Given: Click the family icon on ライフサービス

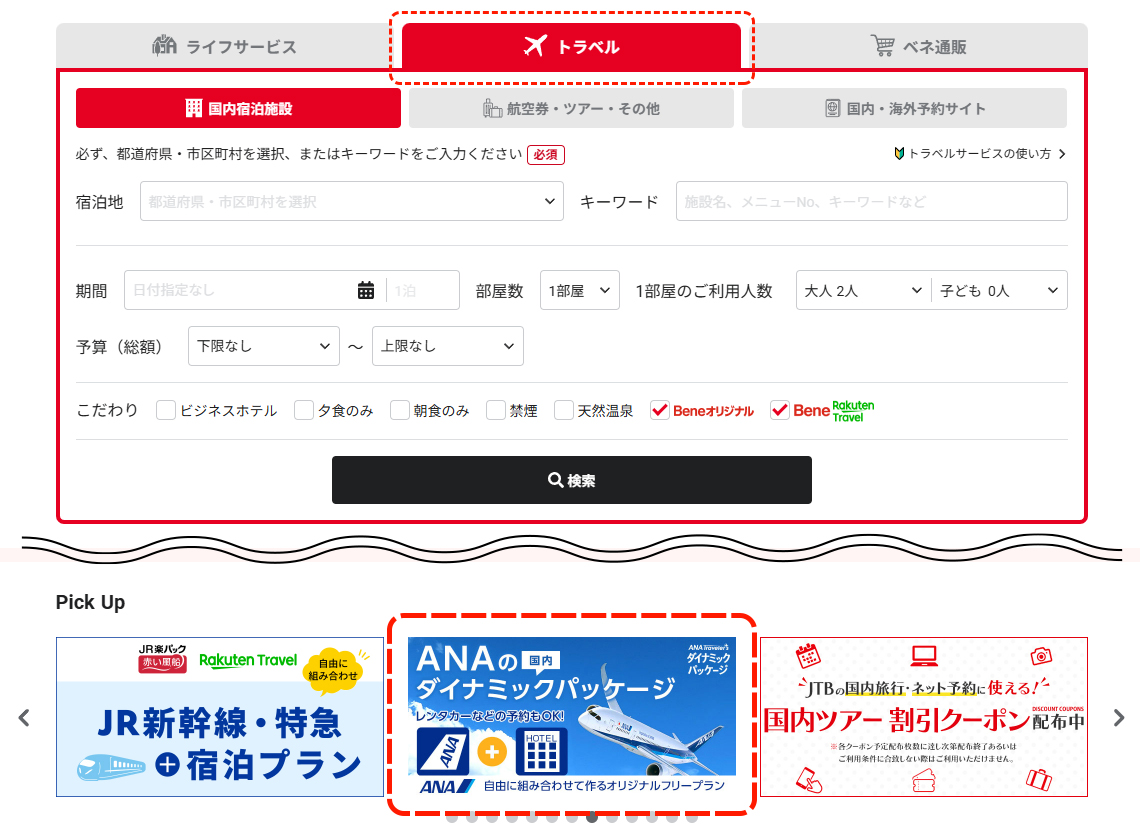Looking at the screenshot, I should pyautogui.click(x=164, y=45).
